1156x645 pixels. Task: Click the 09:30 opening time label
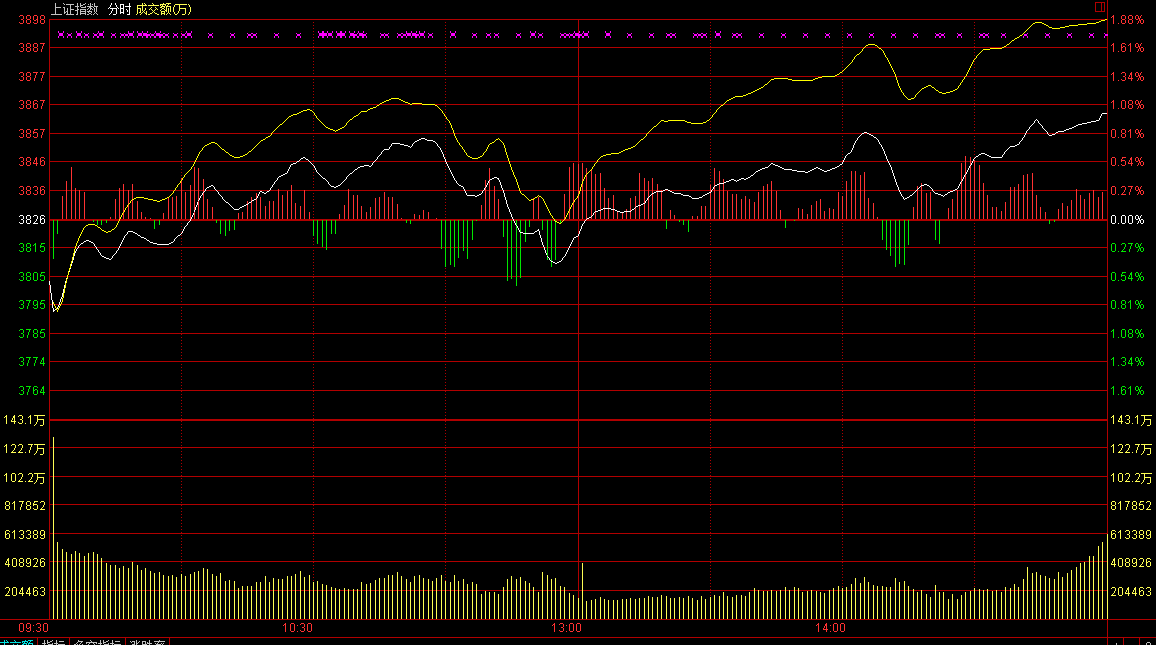33,628
